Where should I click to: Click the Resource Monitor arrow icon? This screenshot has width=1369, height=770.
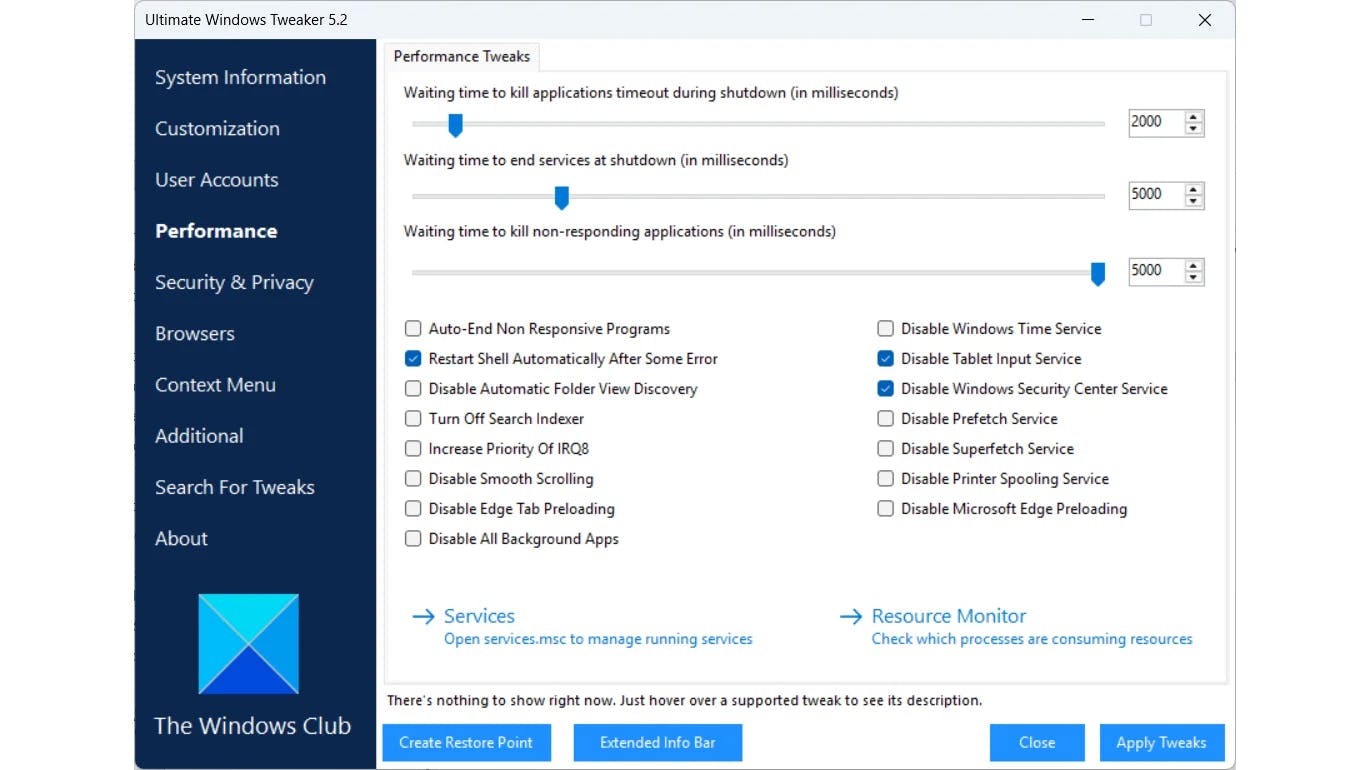point(851,617)
